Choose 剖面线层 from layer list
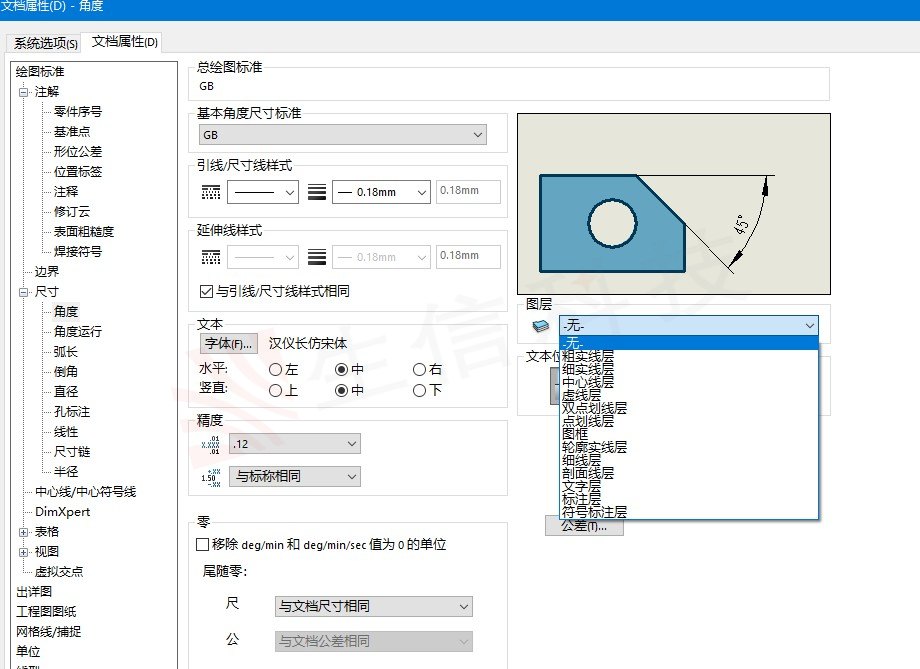Screen dimensions: 920x669 (689, 473)
